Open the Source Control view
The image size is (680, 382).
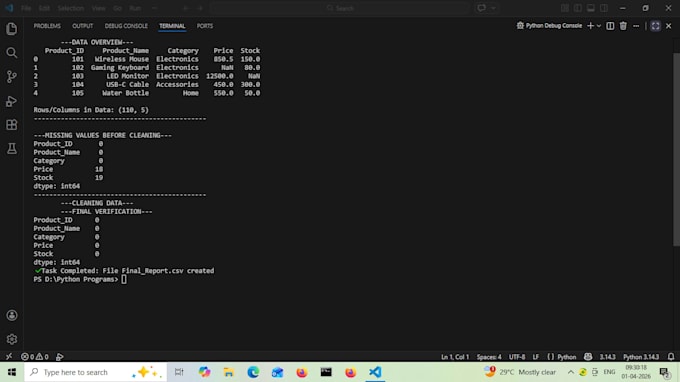coord(12,77)
